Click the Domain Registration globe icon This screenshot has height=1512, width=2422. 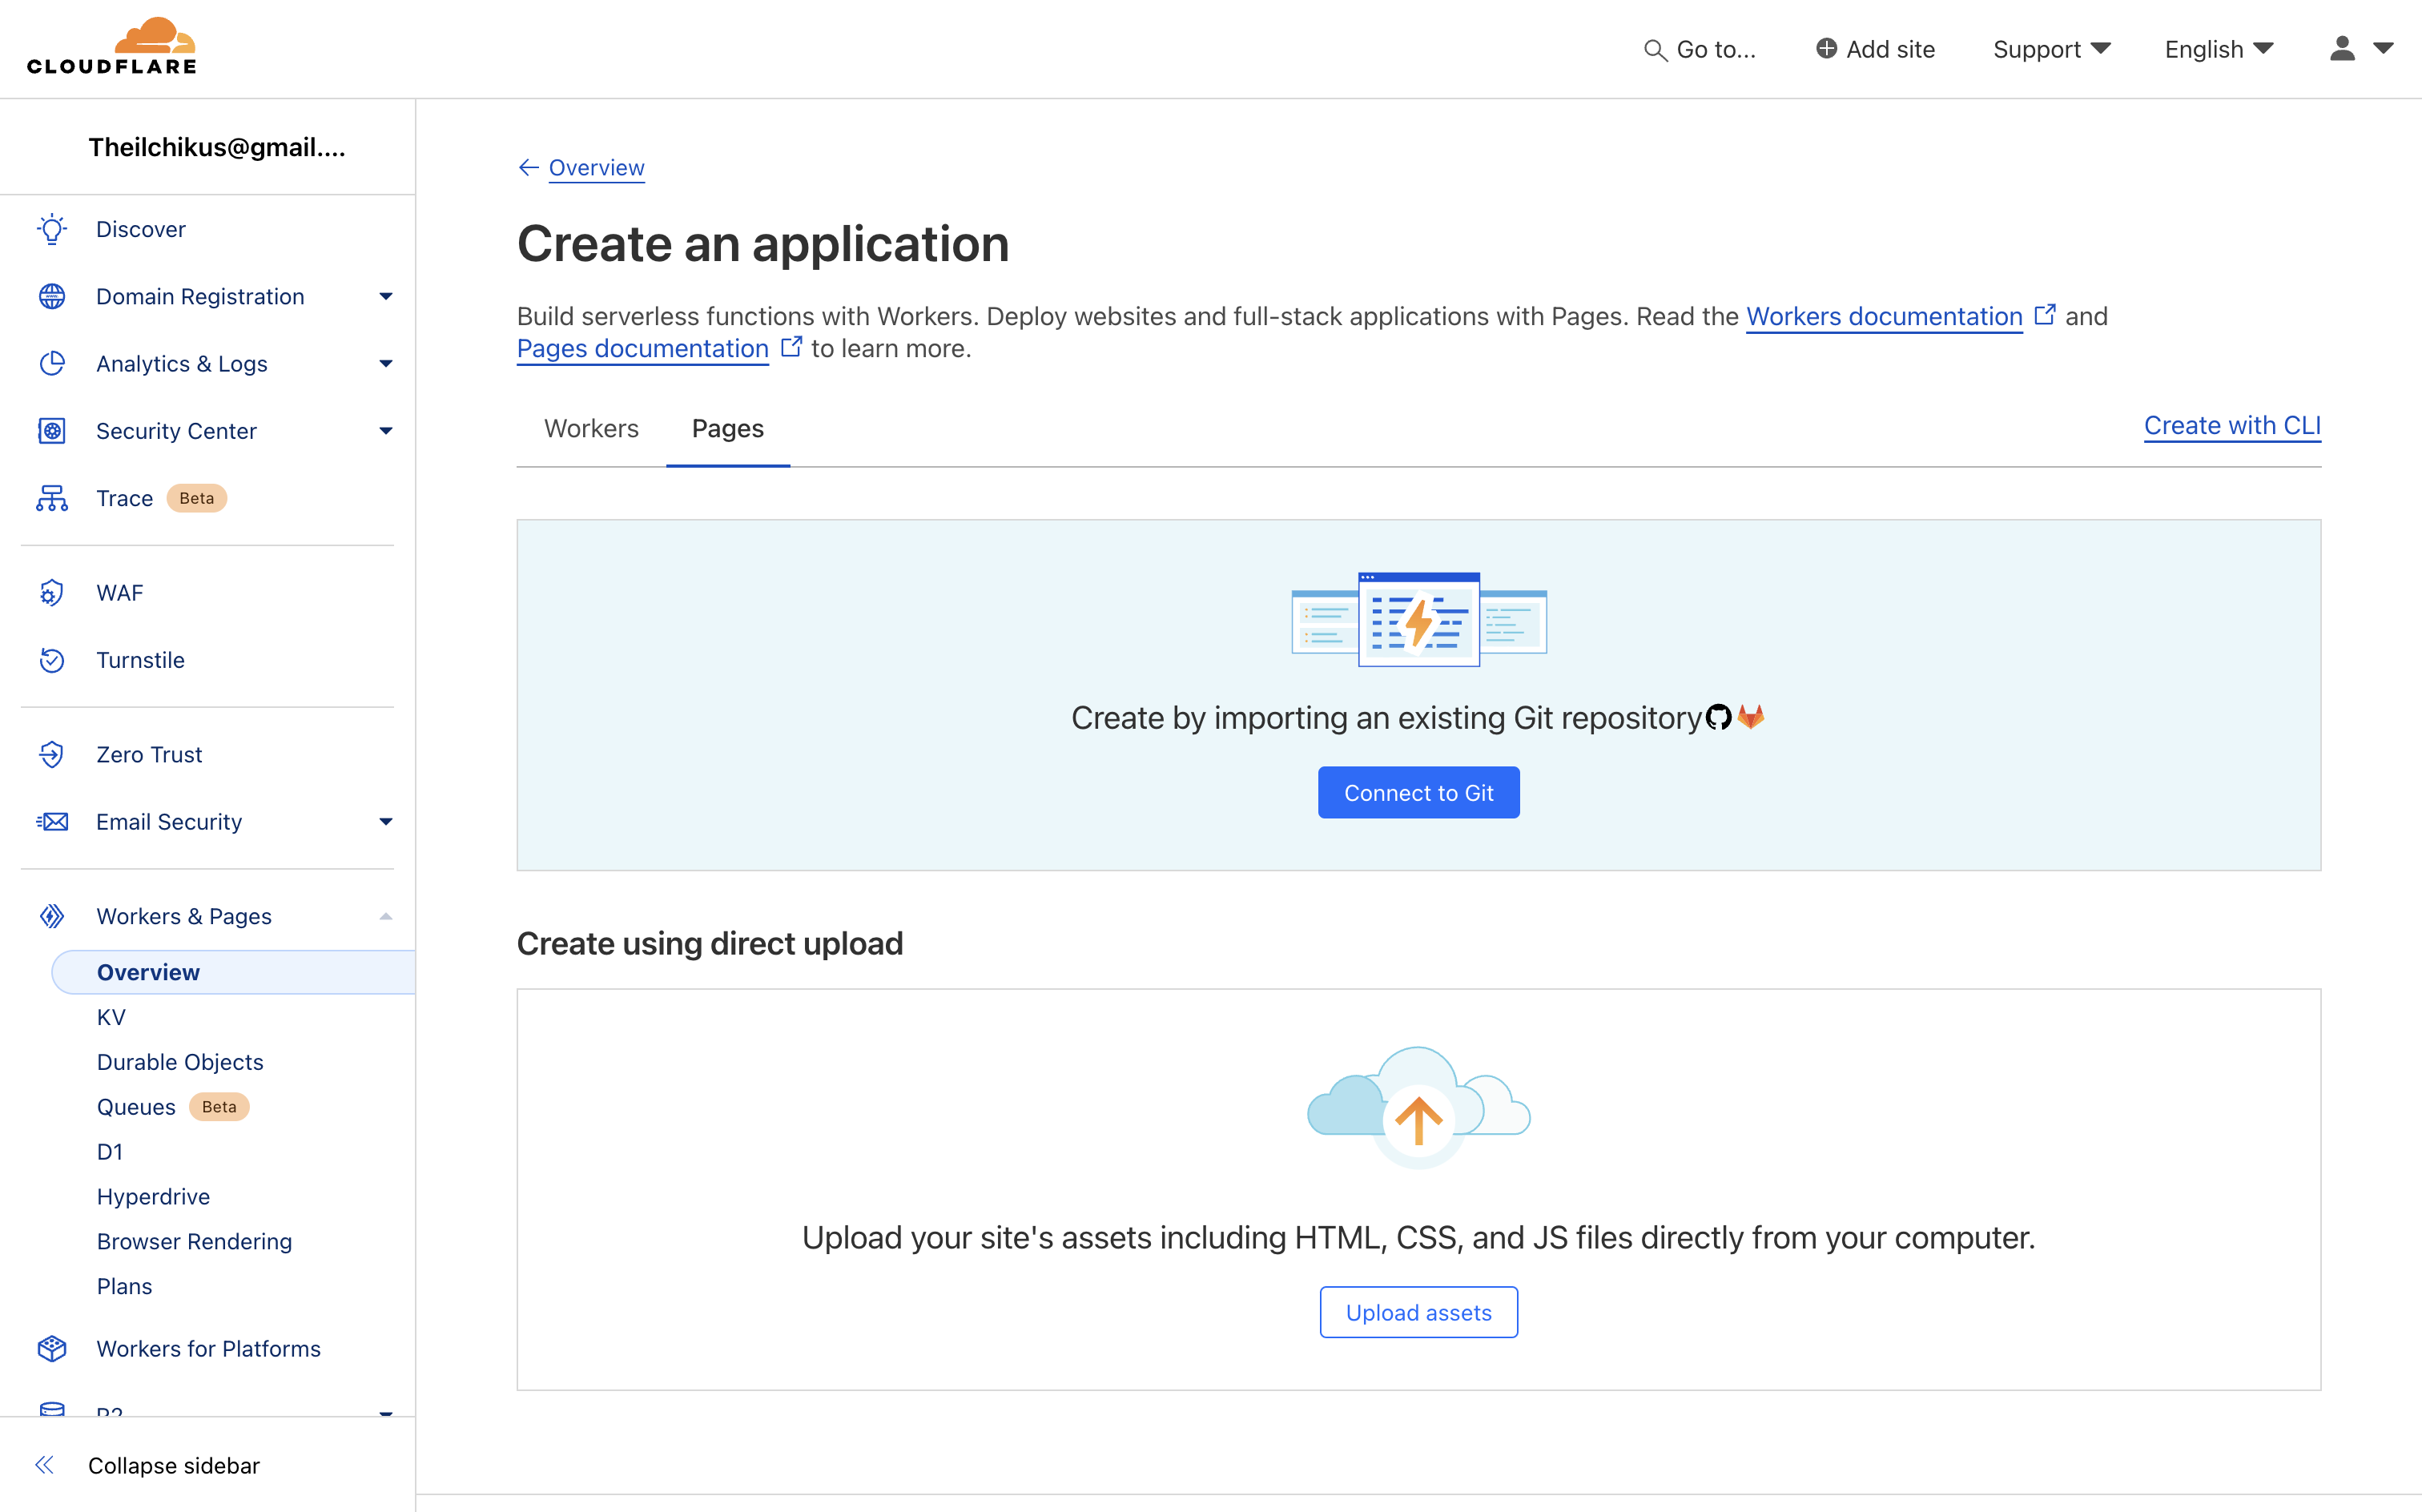(52, 296)
